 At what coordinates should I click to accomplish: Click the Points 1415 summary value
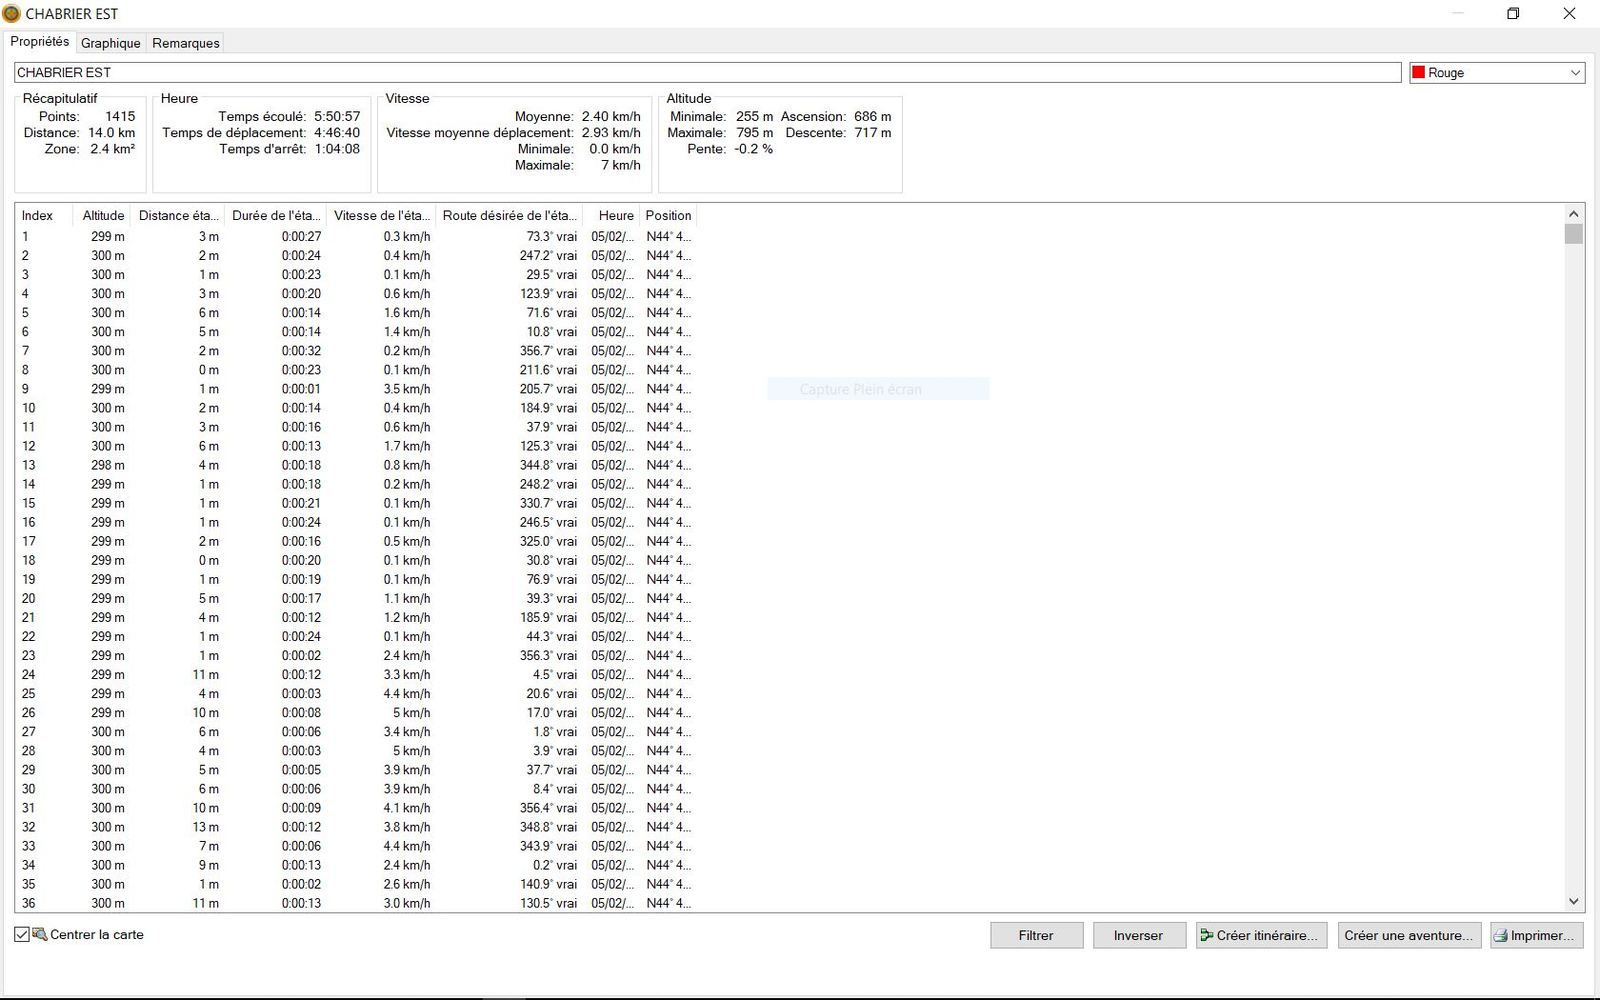tap(120, 116)
